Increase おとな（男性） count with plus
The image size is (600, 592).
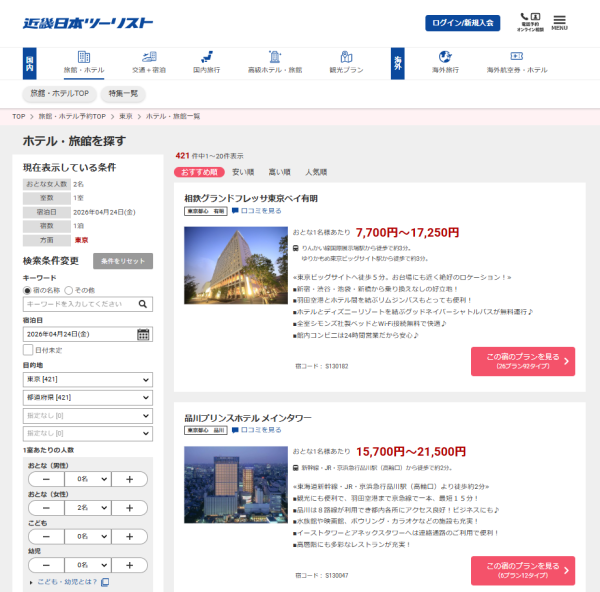[129, 479]
